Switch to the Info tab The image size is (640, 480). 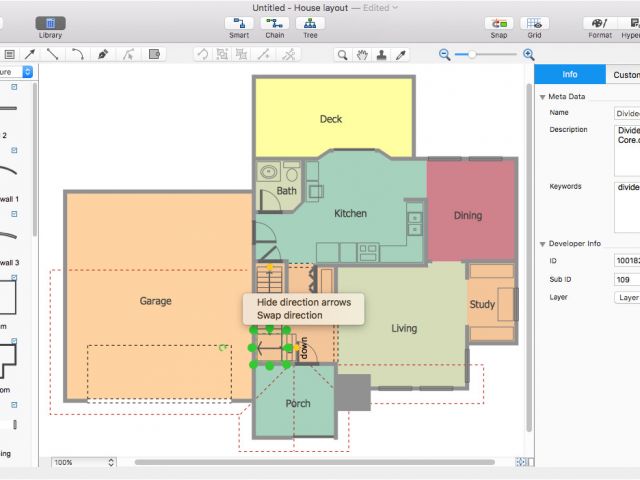570,75
